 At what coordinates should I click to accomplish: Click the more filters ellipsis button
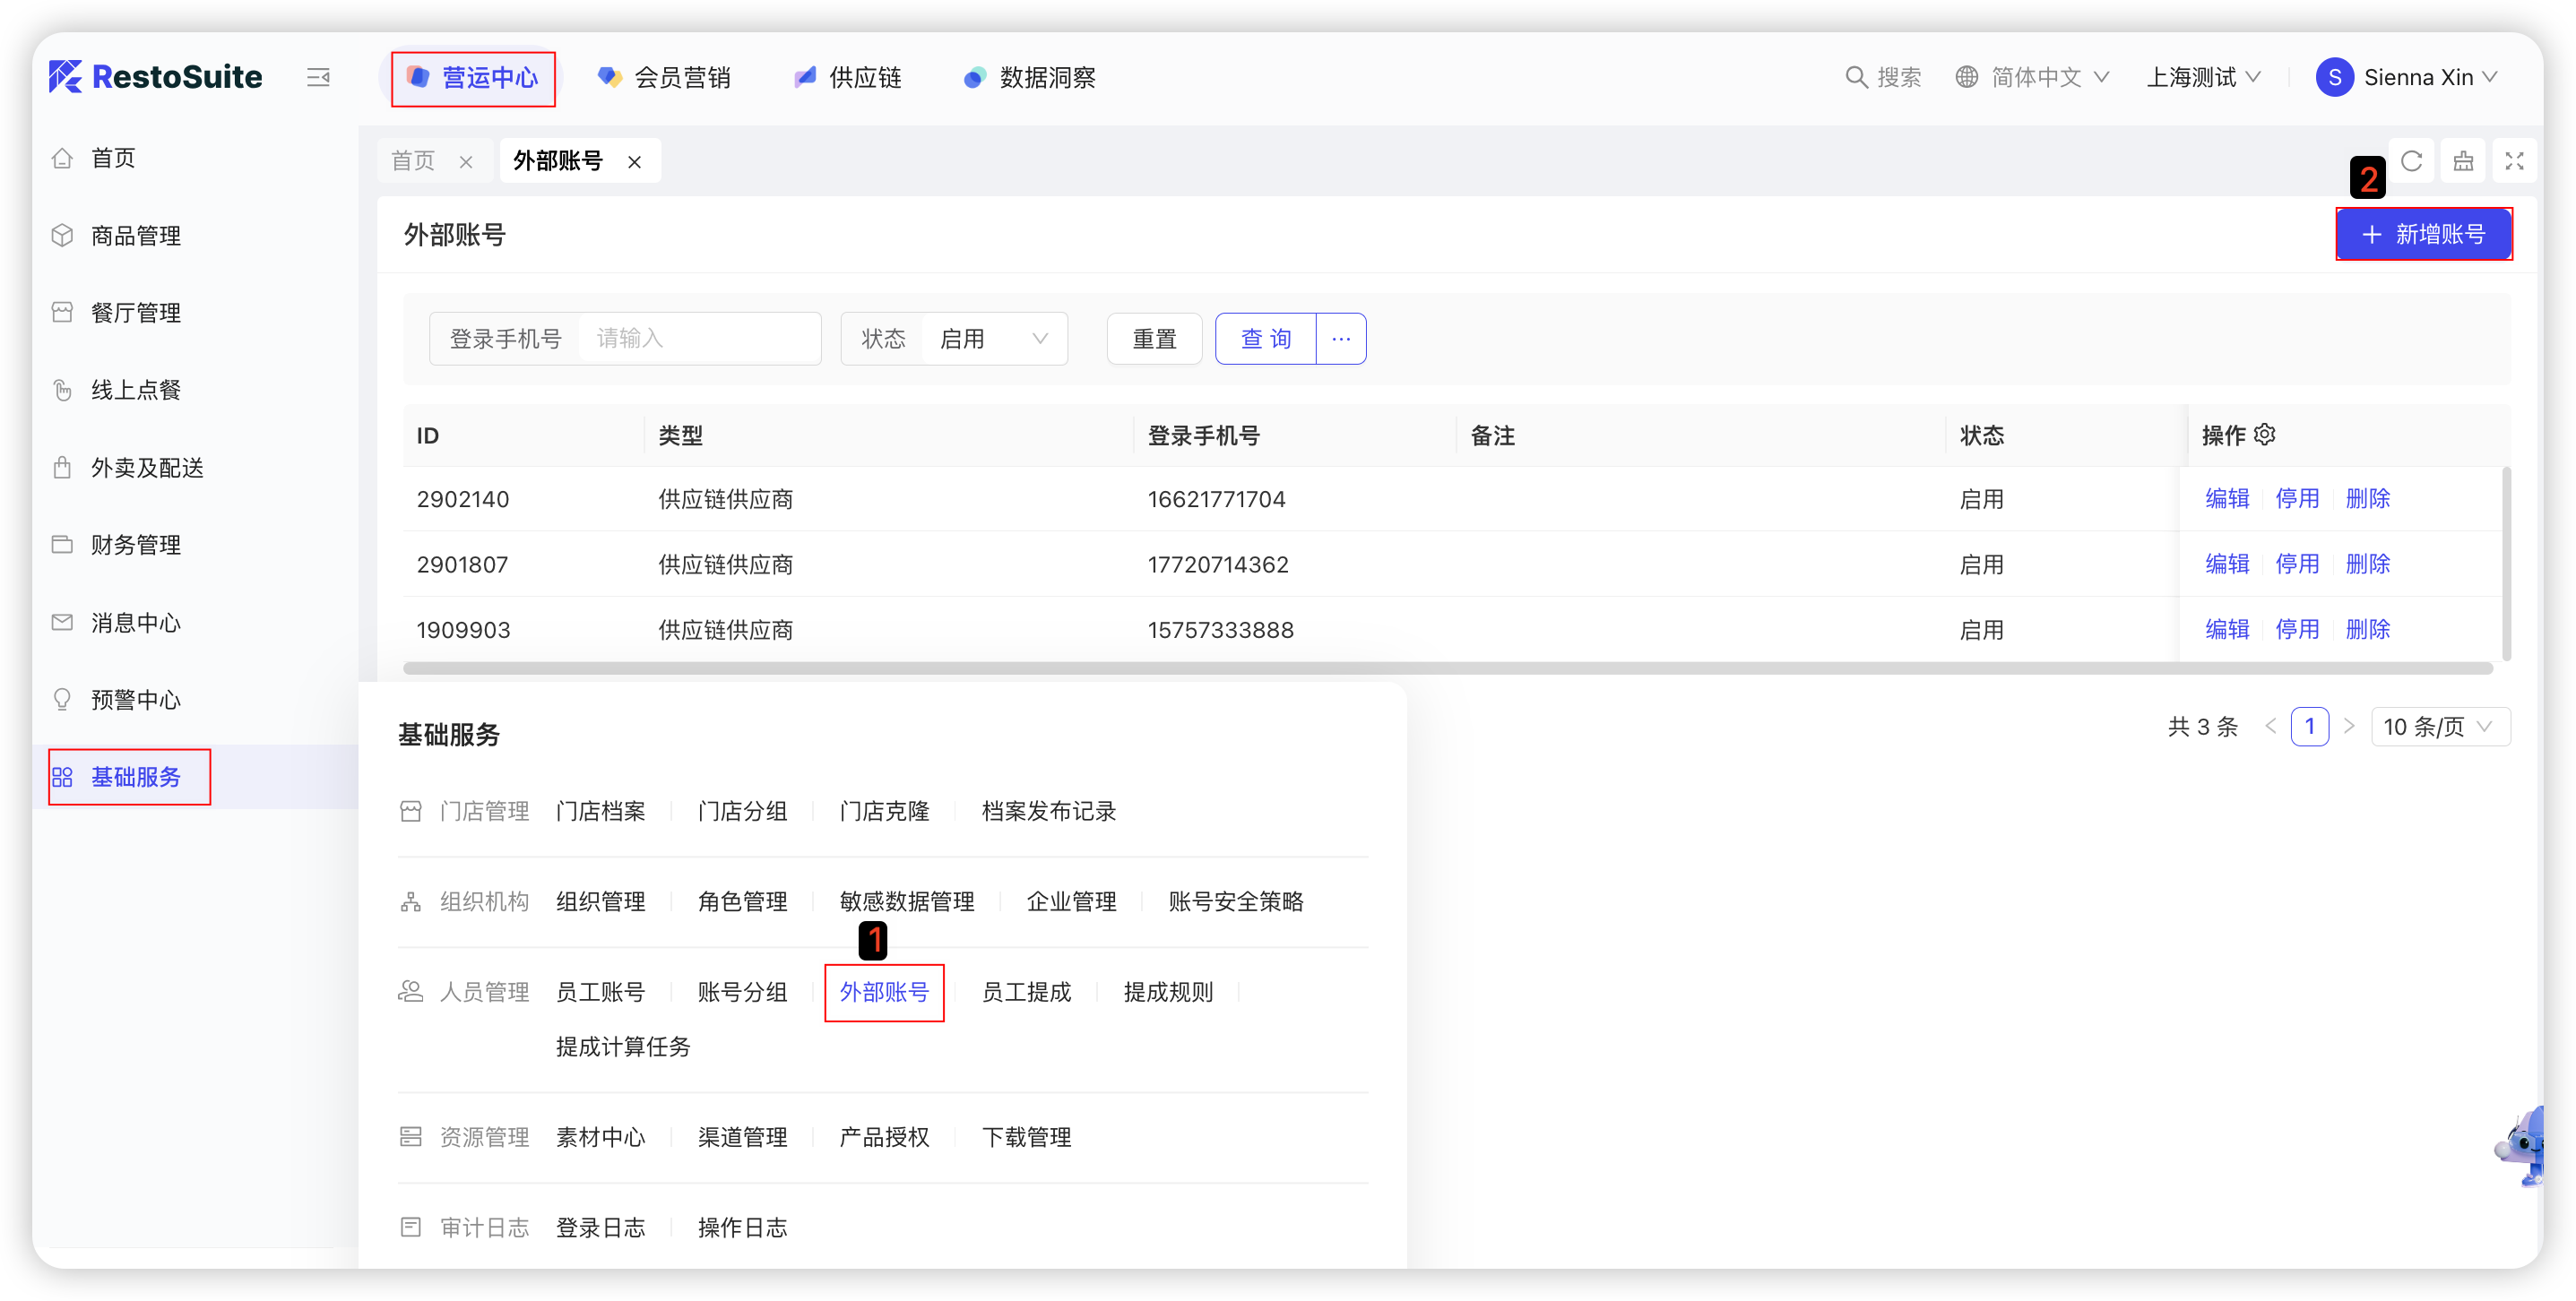(x=1341, y=339)
